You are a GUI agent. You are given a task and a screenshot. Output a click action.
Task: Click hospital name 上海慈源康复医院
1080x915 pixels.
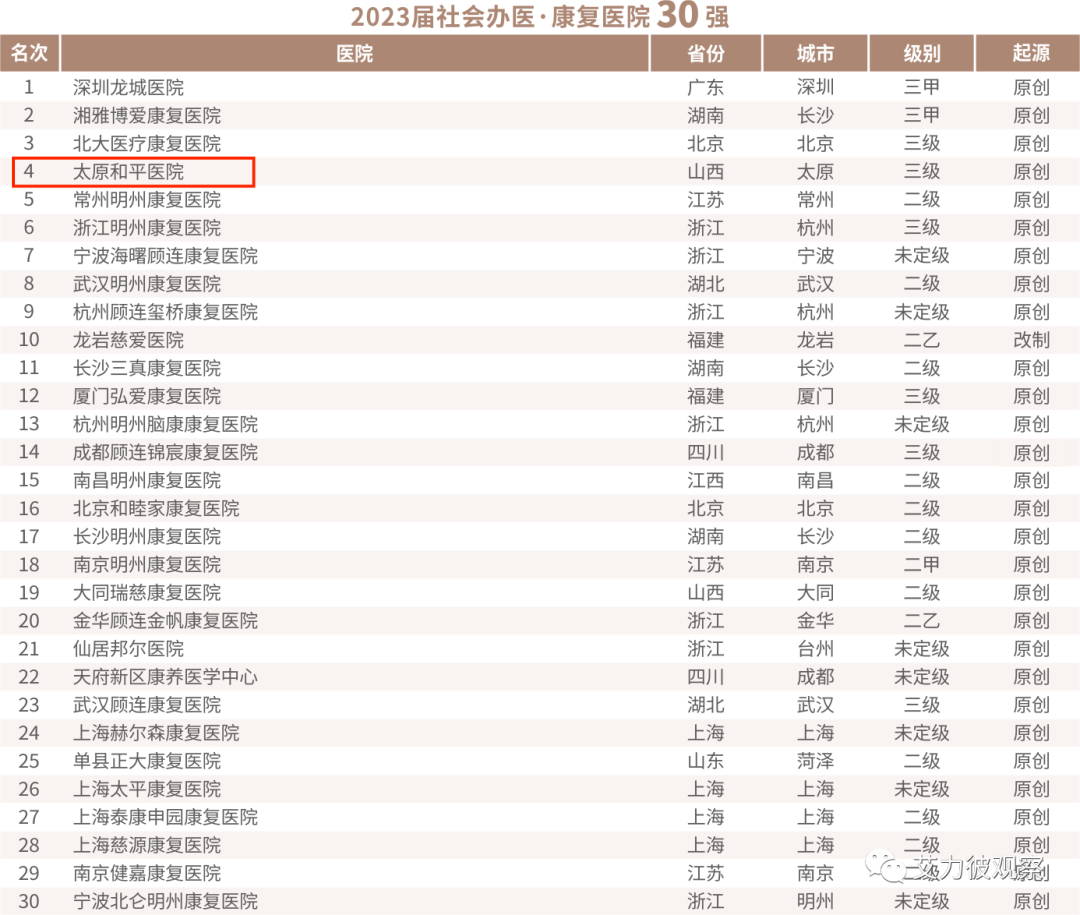pyautogui.click(x=147, y=845)
